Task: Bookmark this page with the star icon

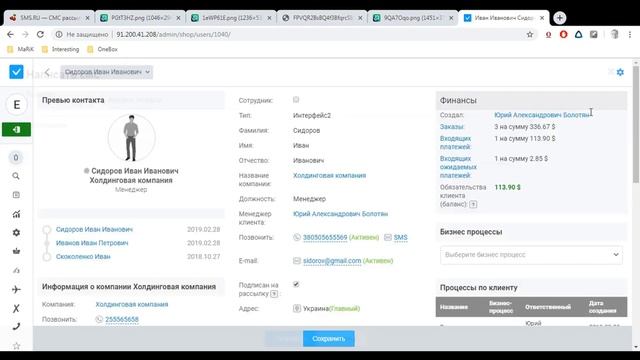Action: [x=530, y=35]
